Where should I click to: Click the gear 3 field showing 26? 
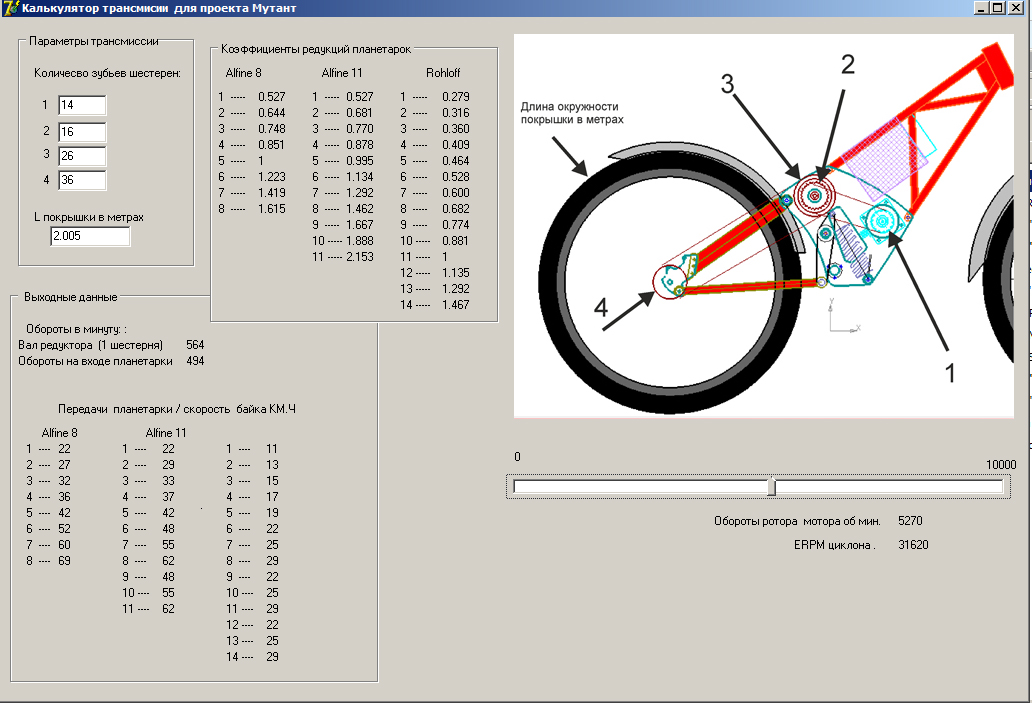[x=81, y=156]
